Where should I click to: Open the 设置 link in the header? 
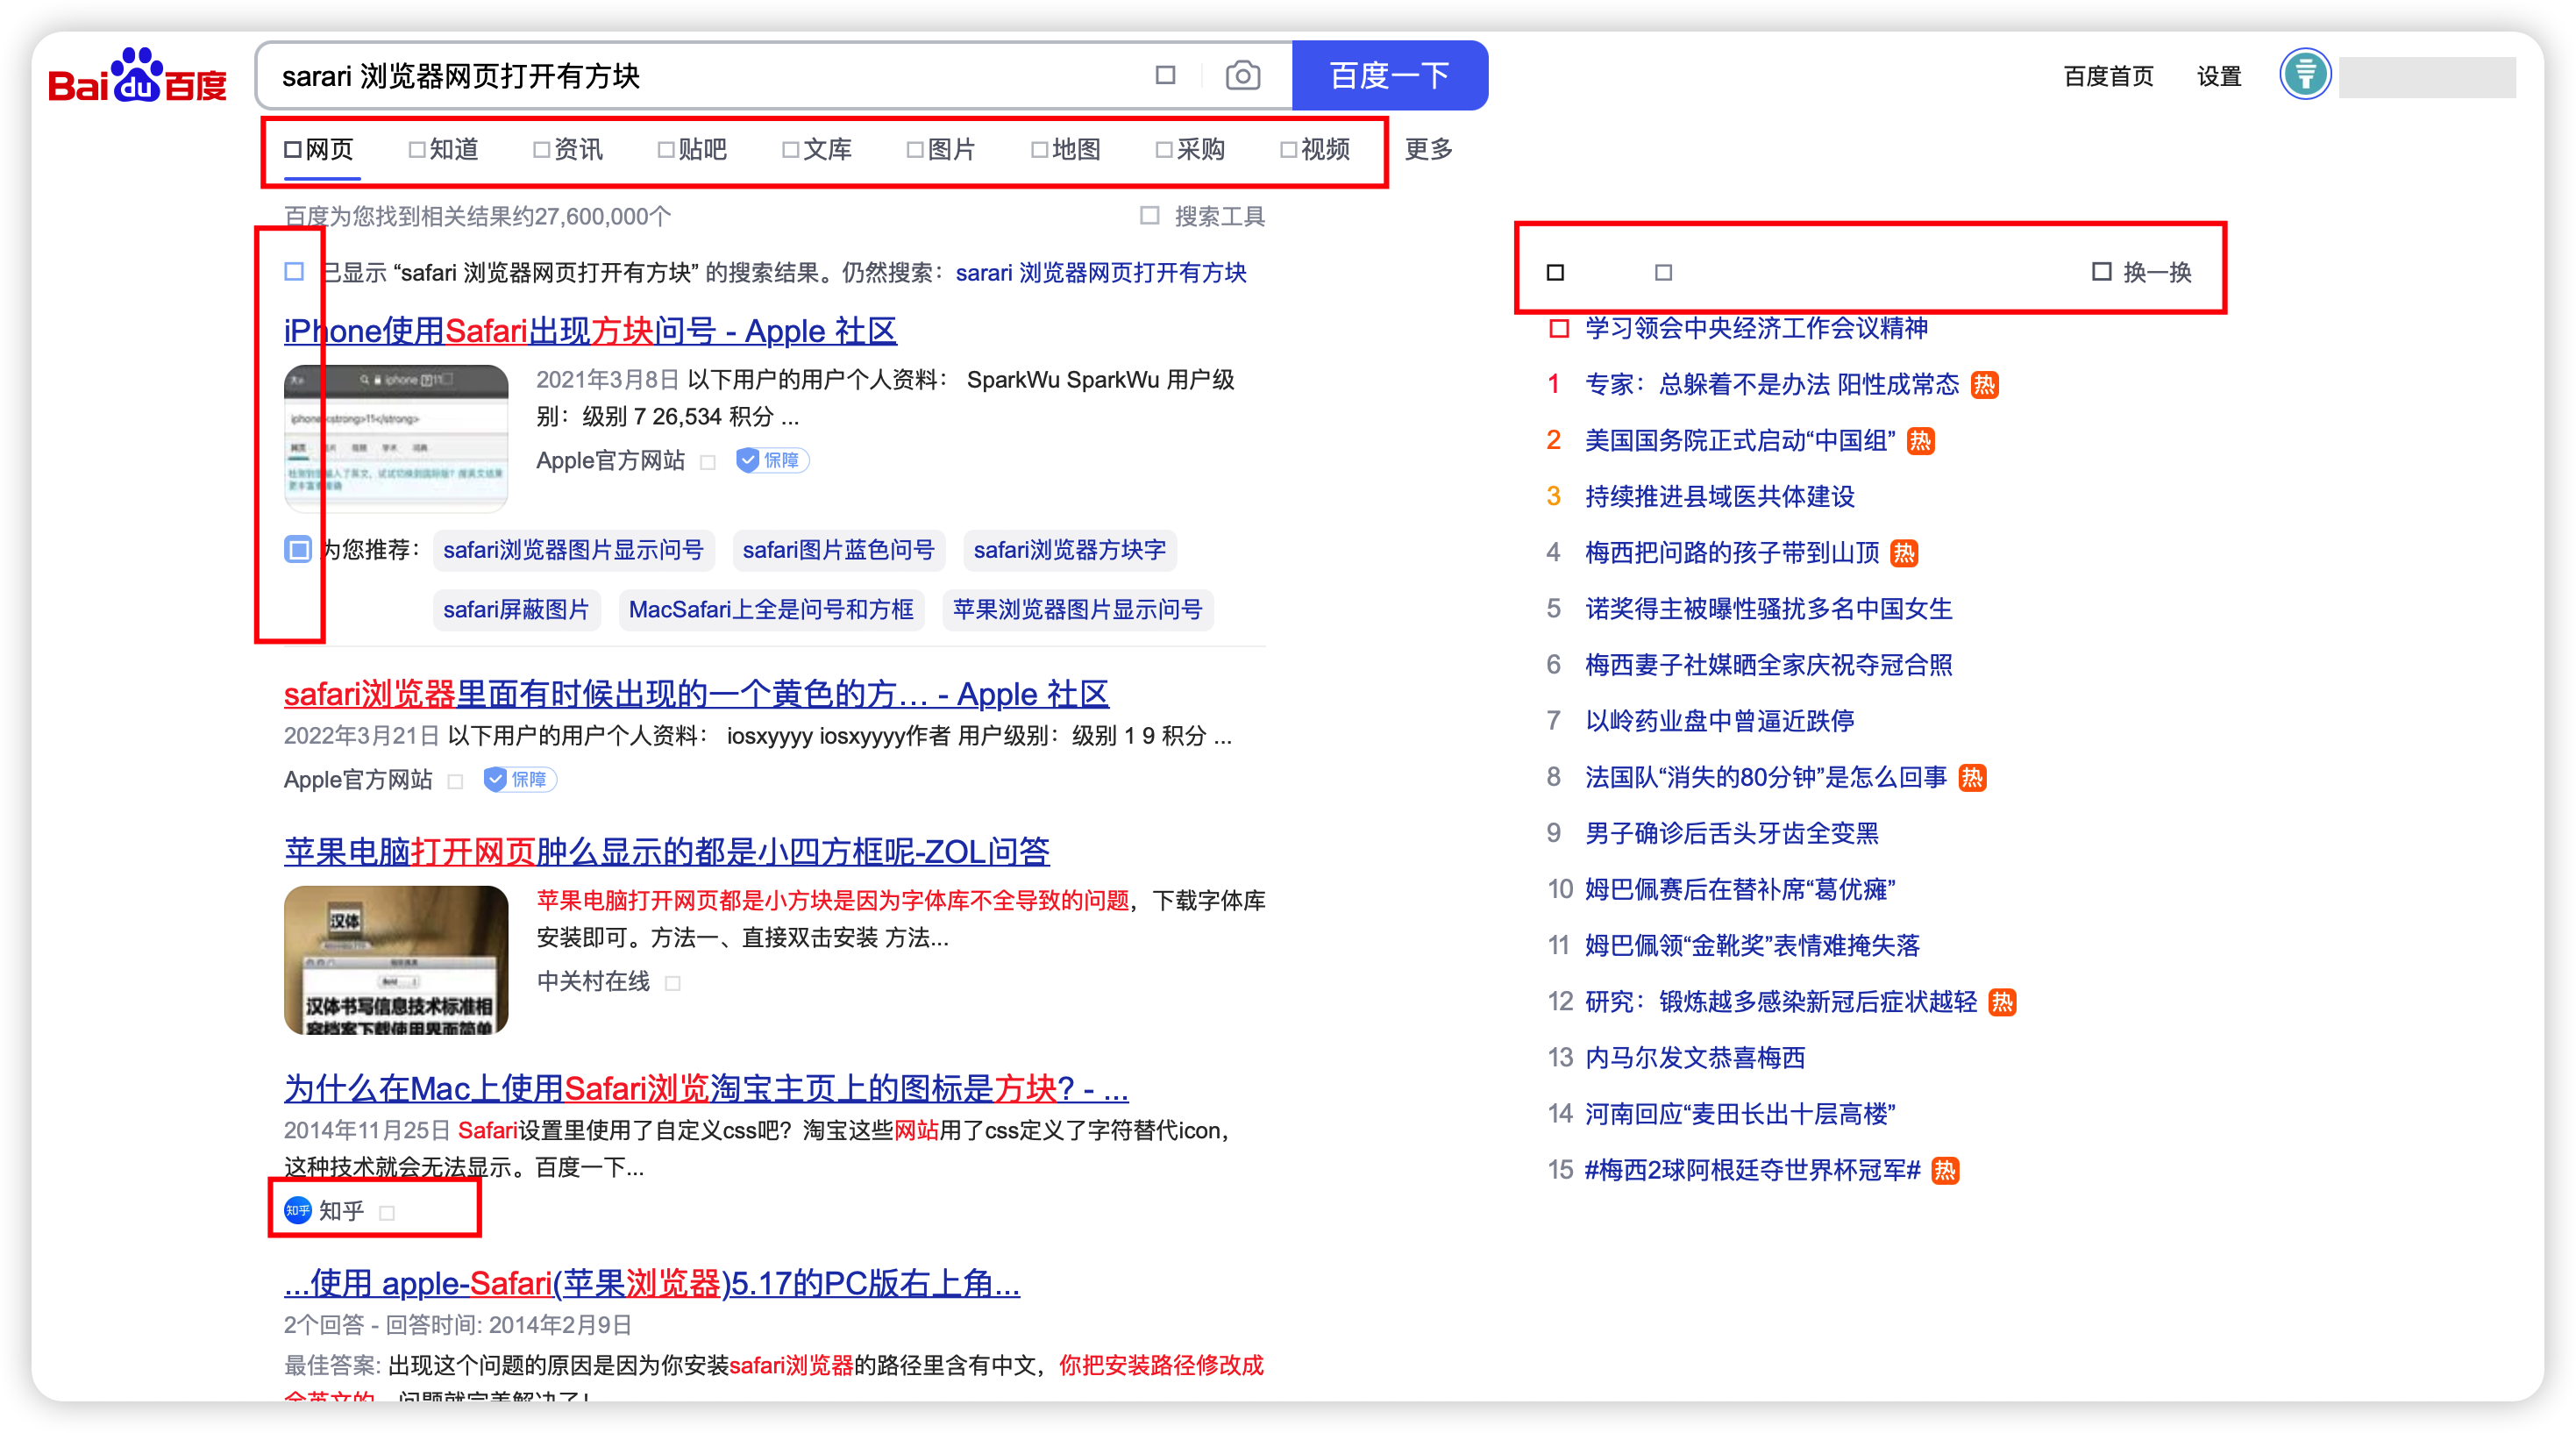[2218, 76]
